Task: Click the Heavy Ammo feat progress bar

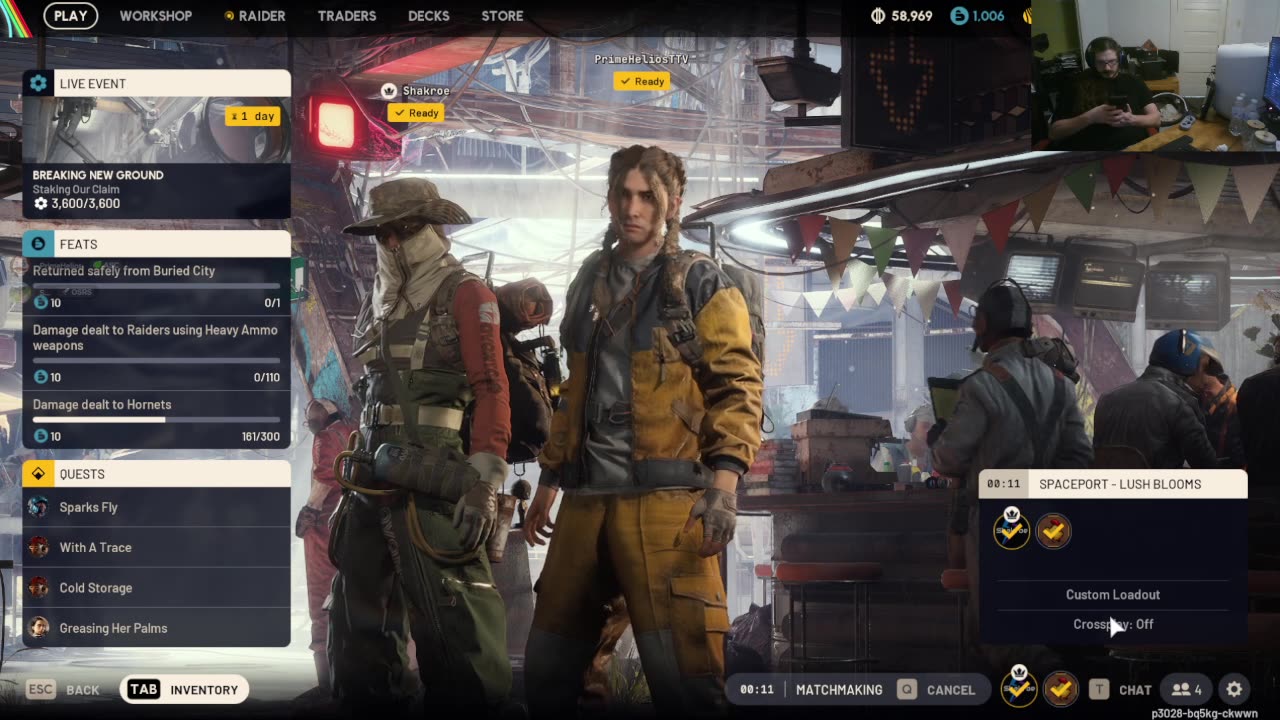Action: point(156,360)
